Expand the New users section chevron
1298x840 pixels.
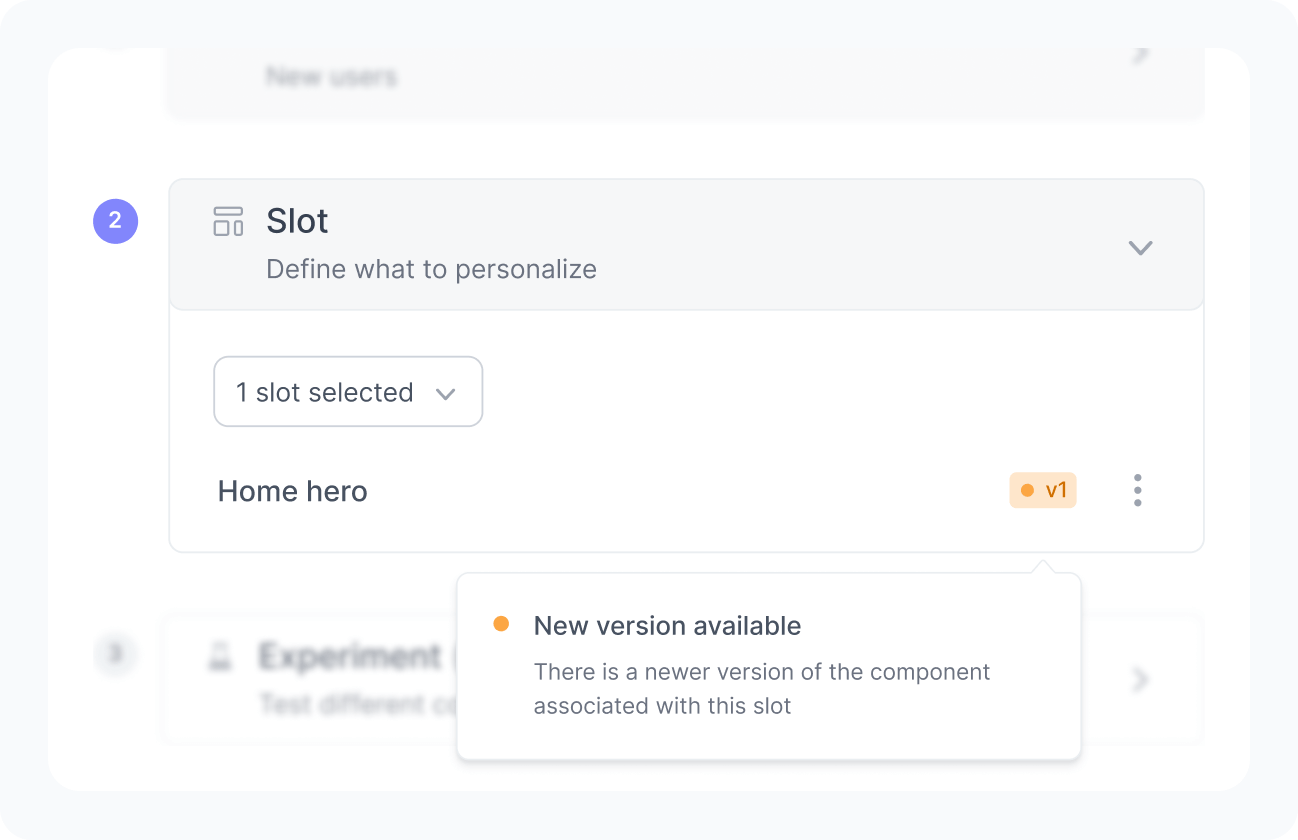(1140, 54)
